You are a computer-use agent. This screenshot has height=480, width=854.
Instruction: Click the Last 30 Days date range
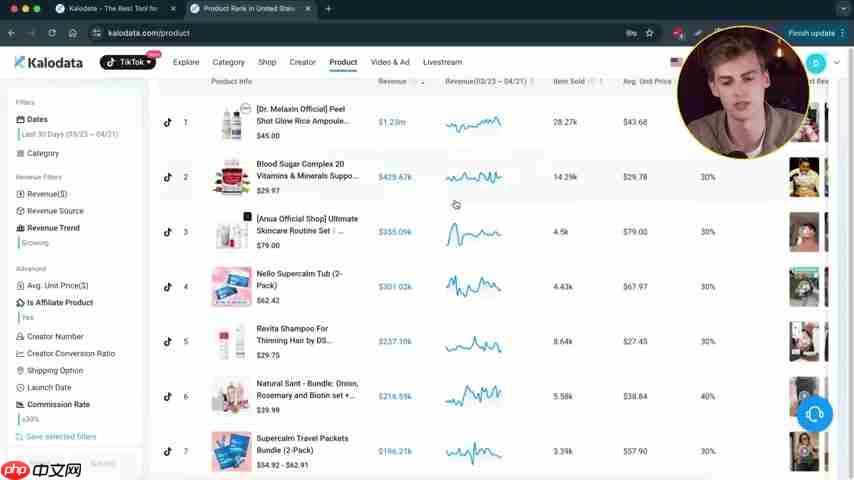click(x=70, y=134)
